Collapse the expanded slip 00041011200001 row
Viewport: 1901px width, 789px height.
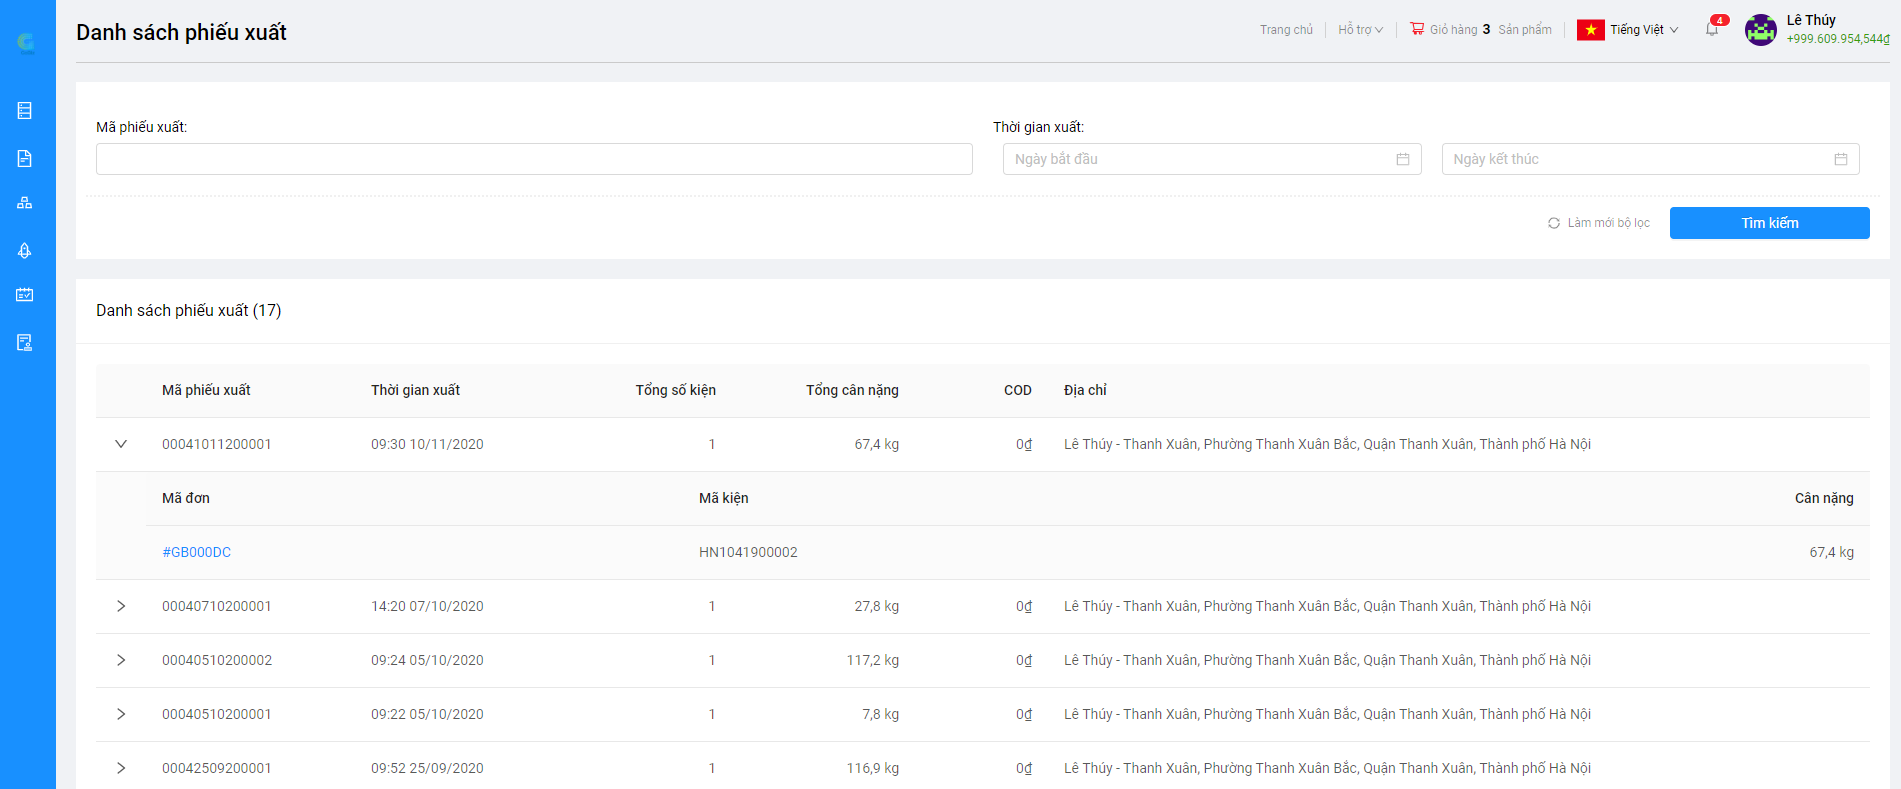[121, 444]
